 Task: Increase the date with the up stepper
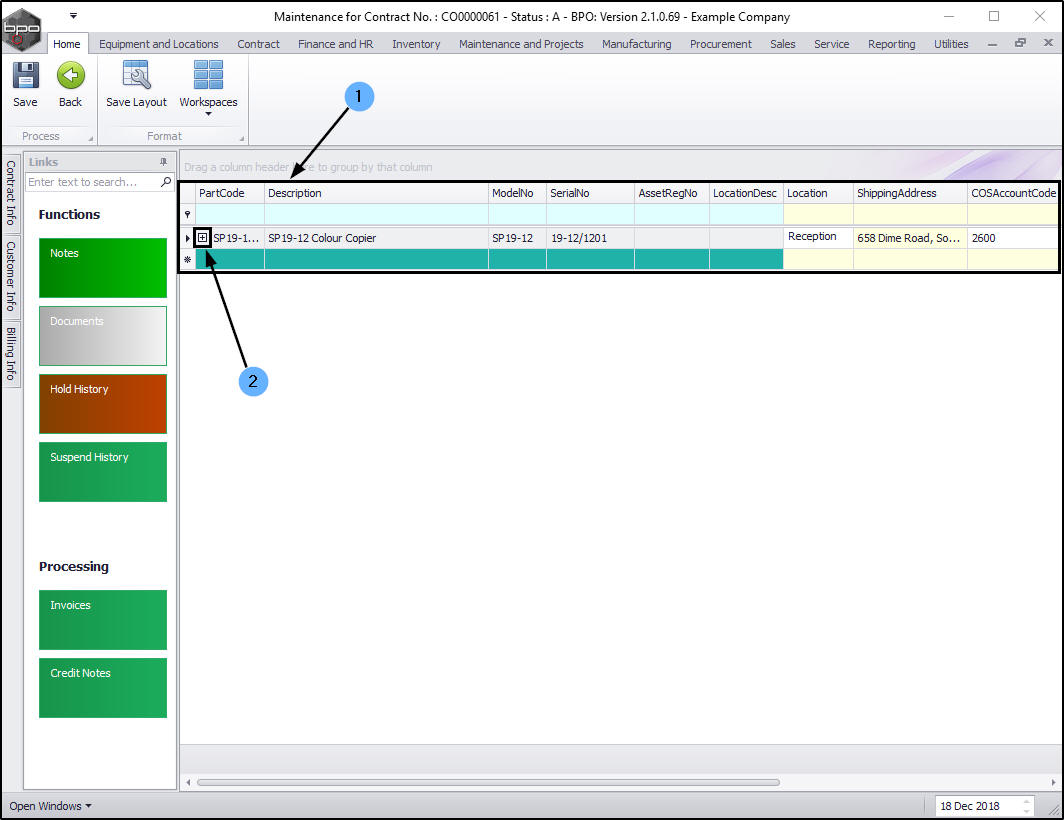tap(1027, 802)
